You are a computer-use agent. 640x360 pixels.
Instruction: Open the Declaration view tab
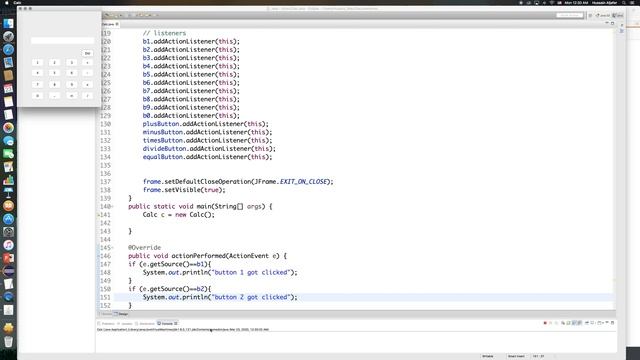(x=145, y=323)
